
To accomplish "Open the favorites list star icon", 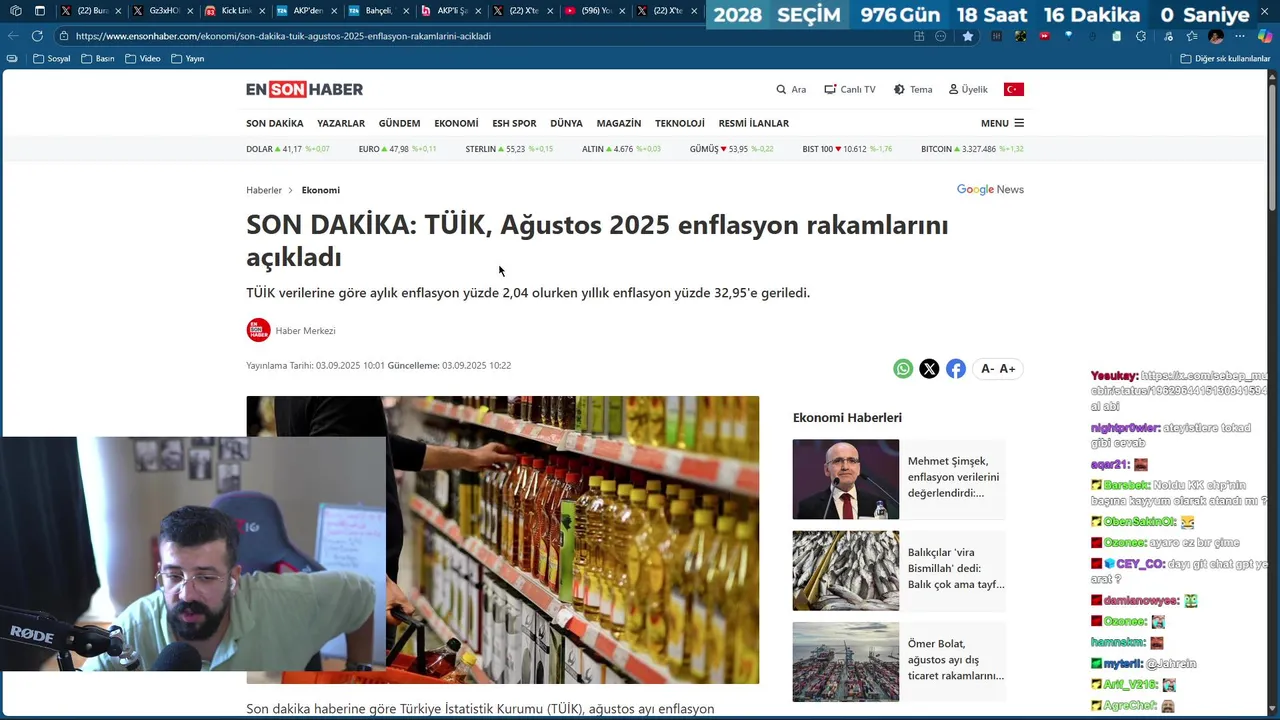I will 1191,36.
